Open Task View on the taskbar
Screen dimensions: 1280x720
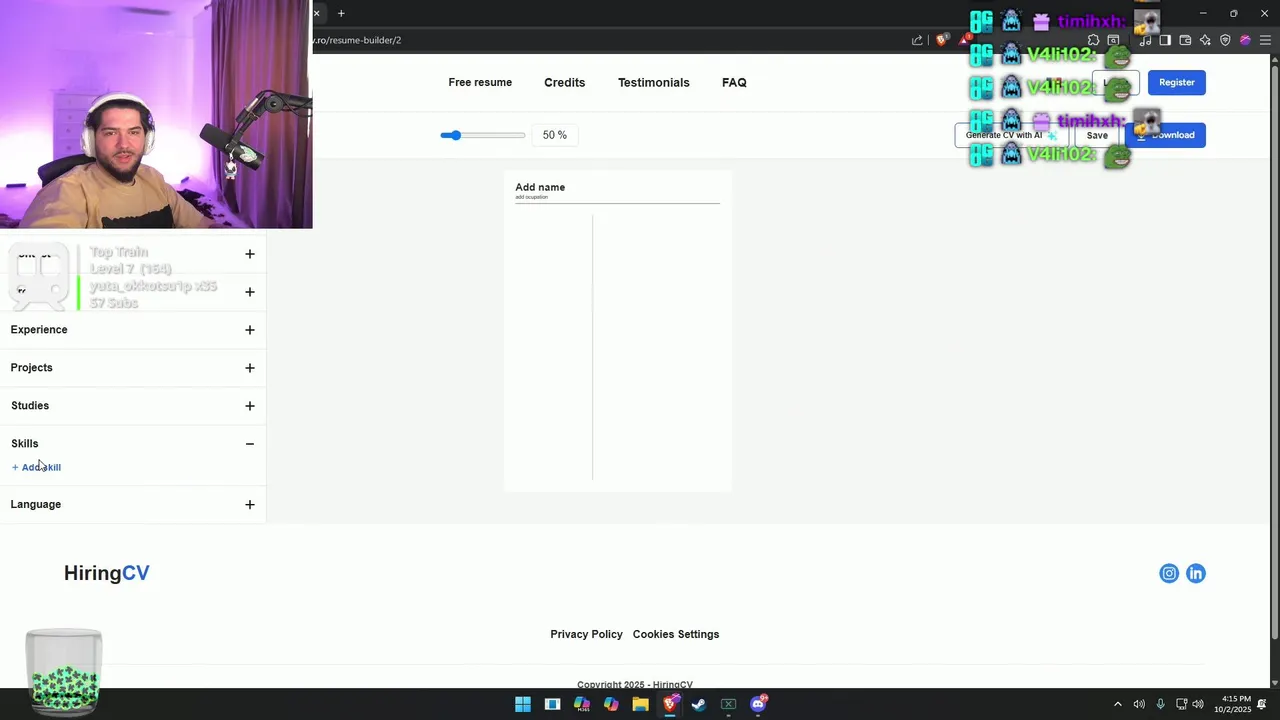(x=552, y=704)
